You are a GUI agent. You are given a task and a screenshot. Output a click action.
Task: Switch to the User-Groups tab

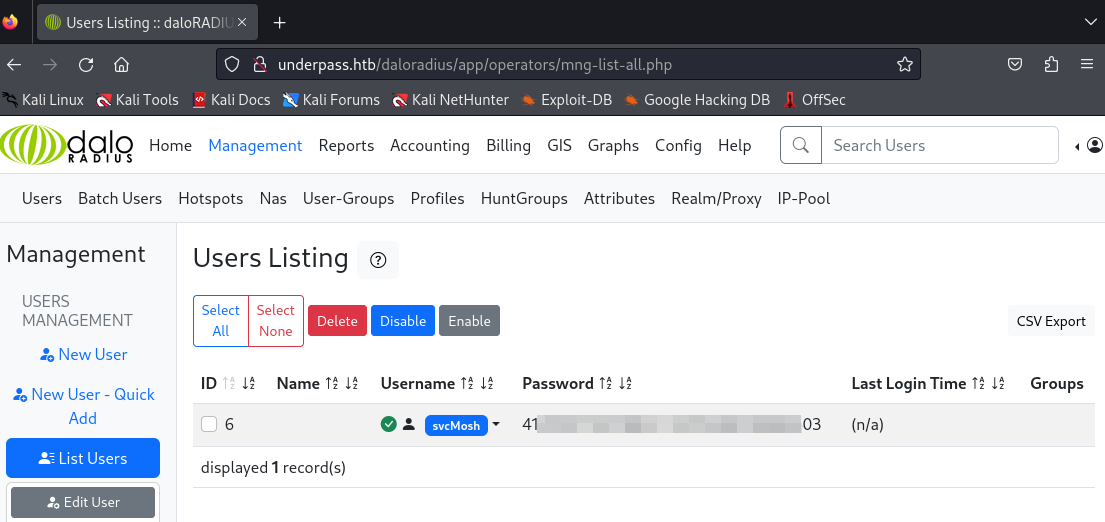pyautogui.click(x=348, y=198)
